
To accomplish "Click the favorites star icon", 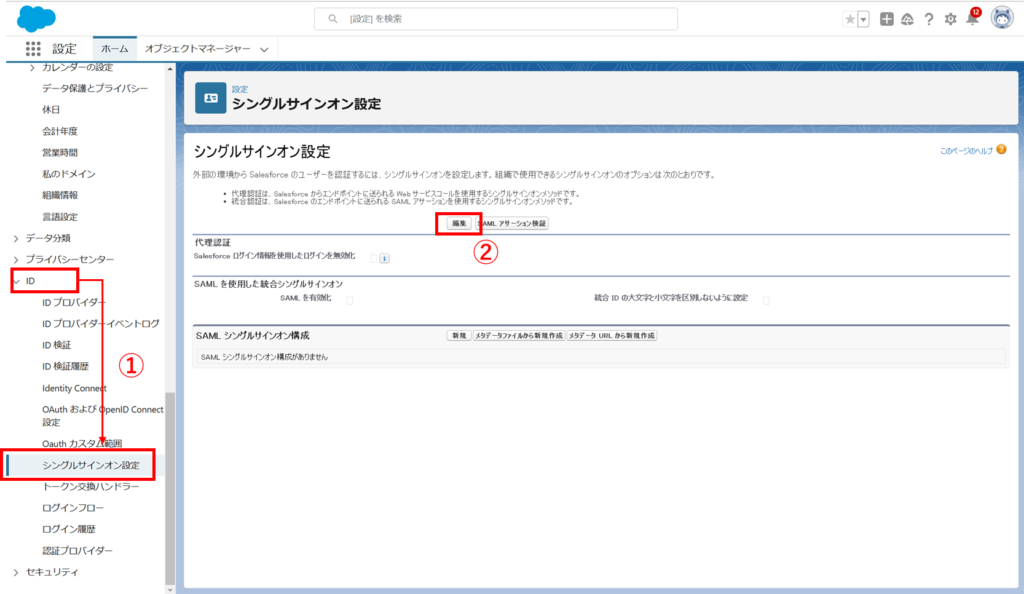I will point(850,20).
